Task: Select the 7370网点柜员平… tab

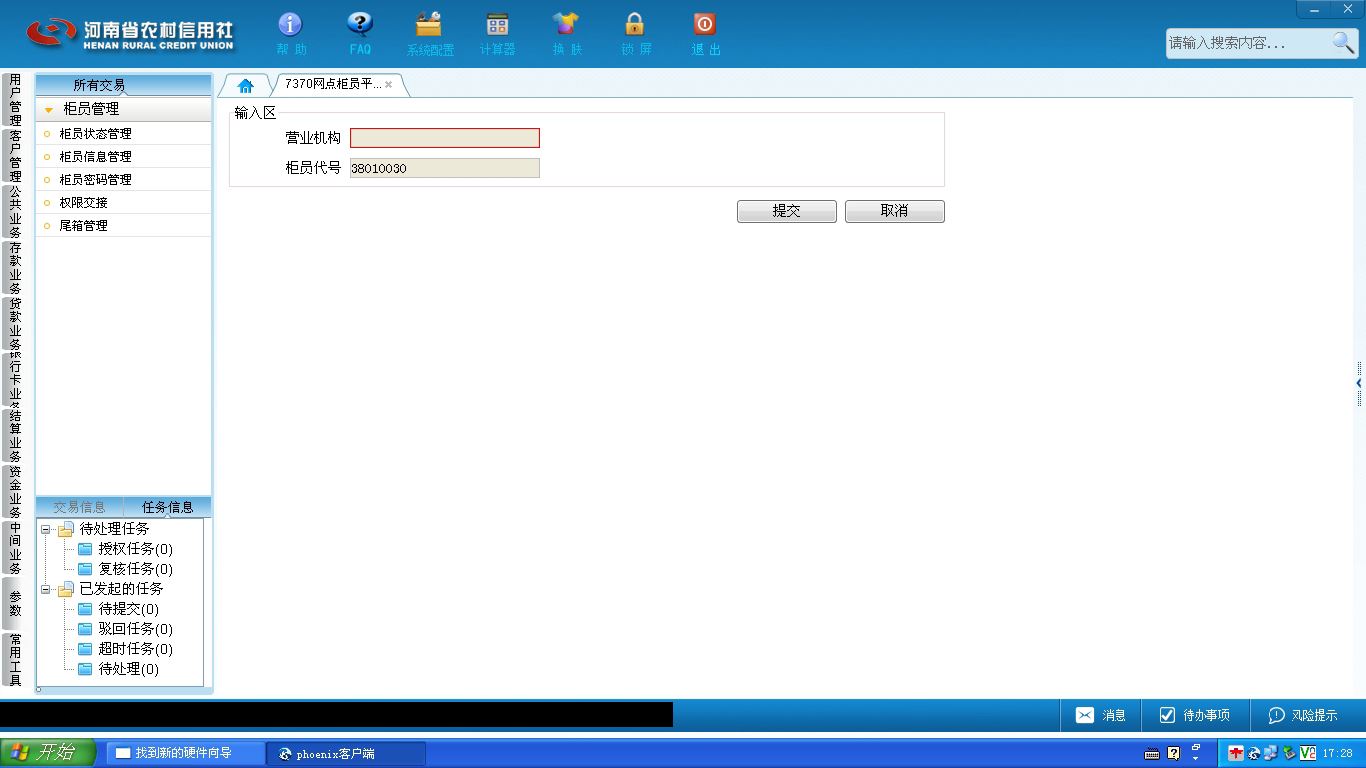Action: [x=332, y=84]
